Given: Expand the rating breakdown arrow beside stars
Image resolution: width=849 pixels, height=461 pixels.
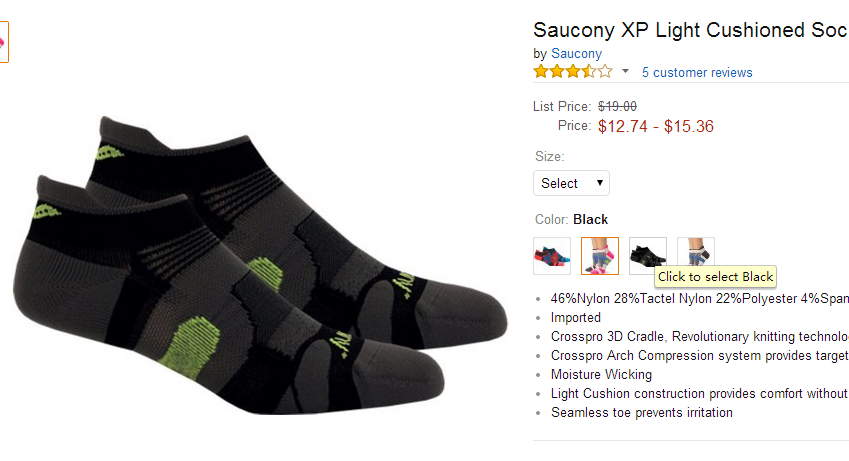Looking at the screenshot, I should [626, 72].
